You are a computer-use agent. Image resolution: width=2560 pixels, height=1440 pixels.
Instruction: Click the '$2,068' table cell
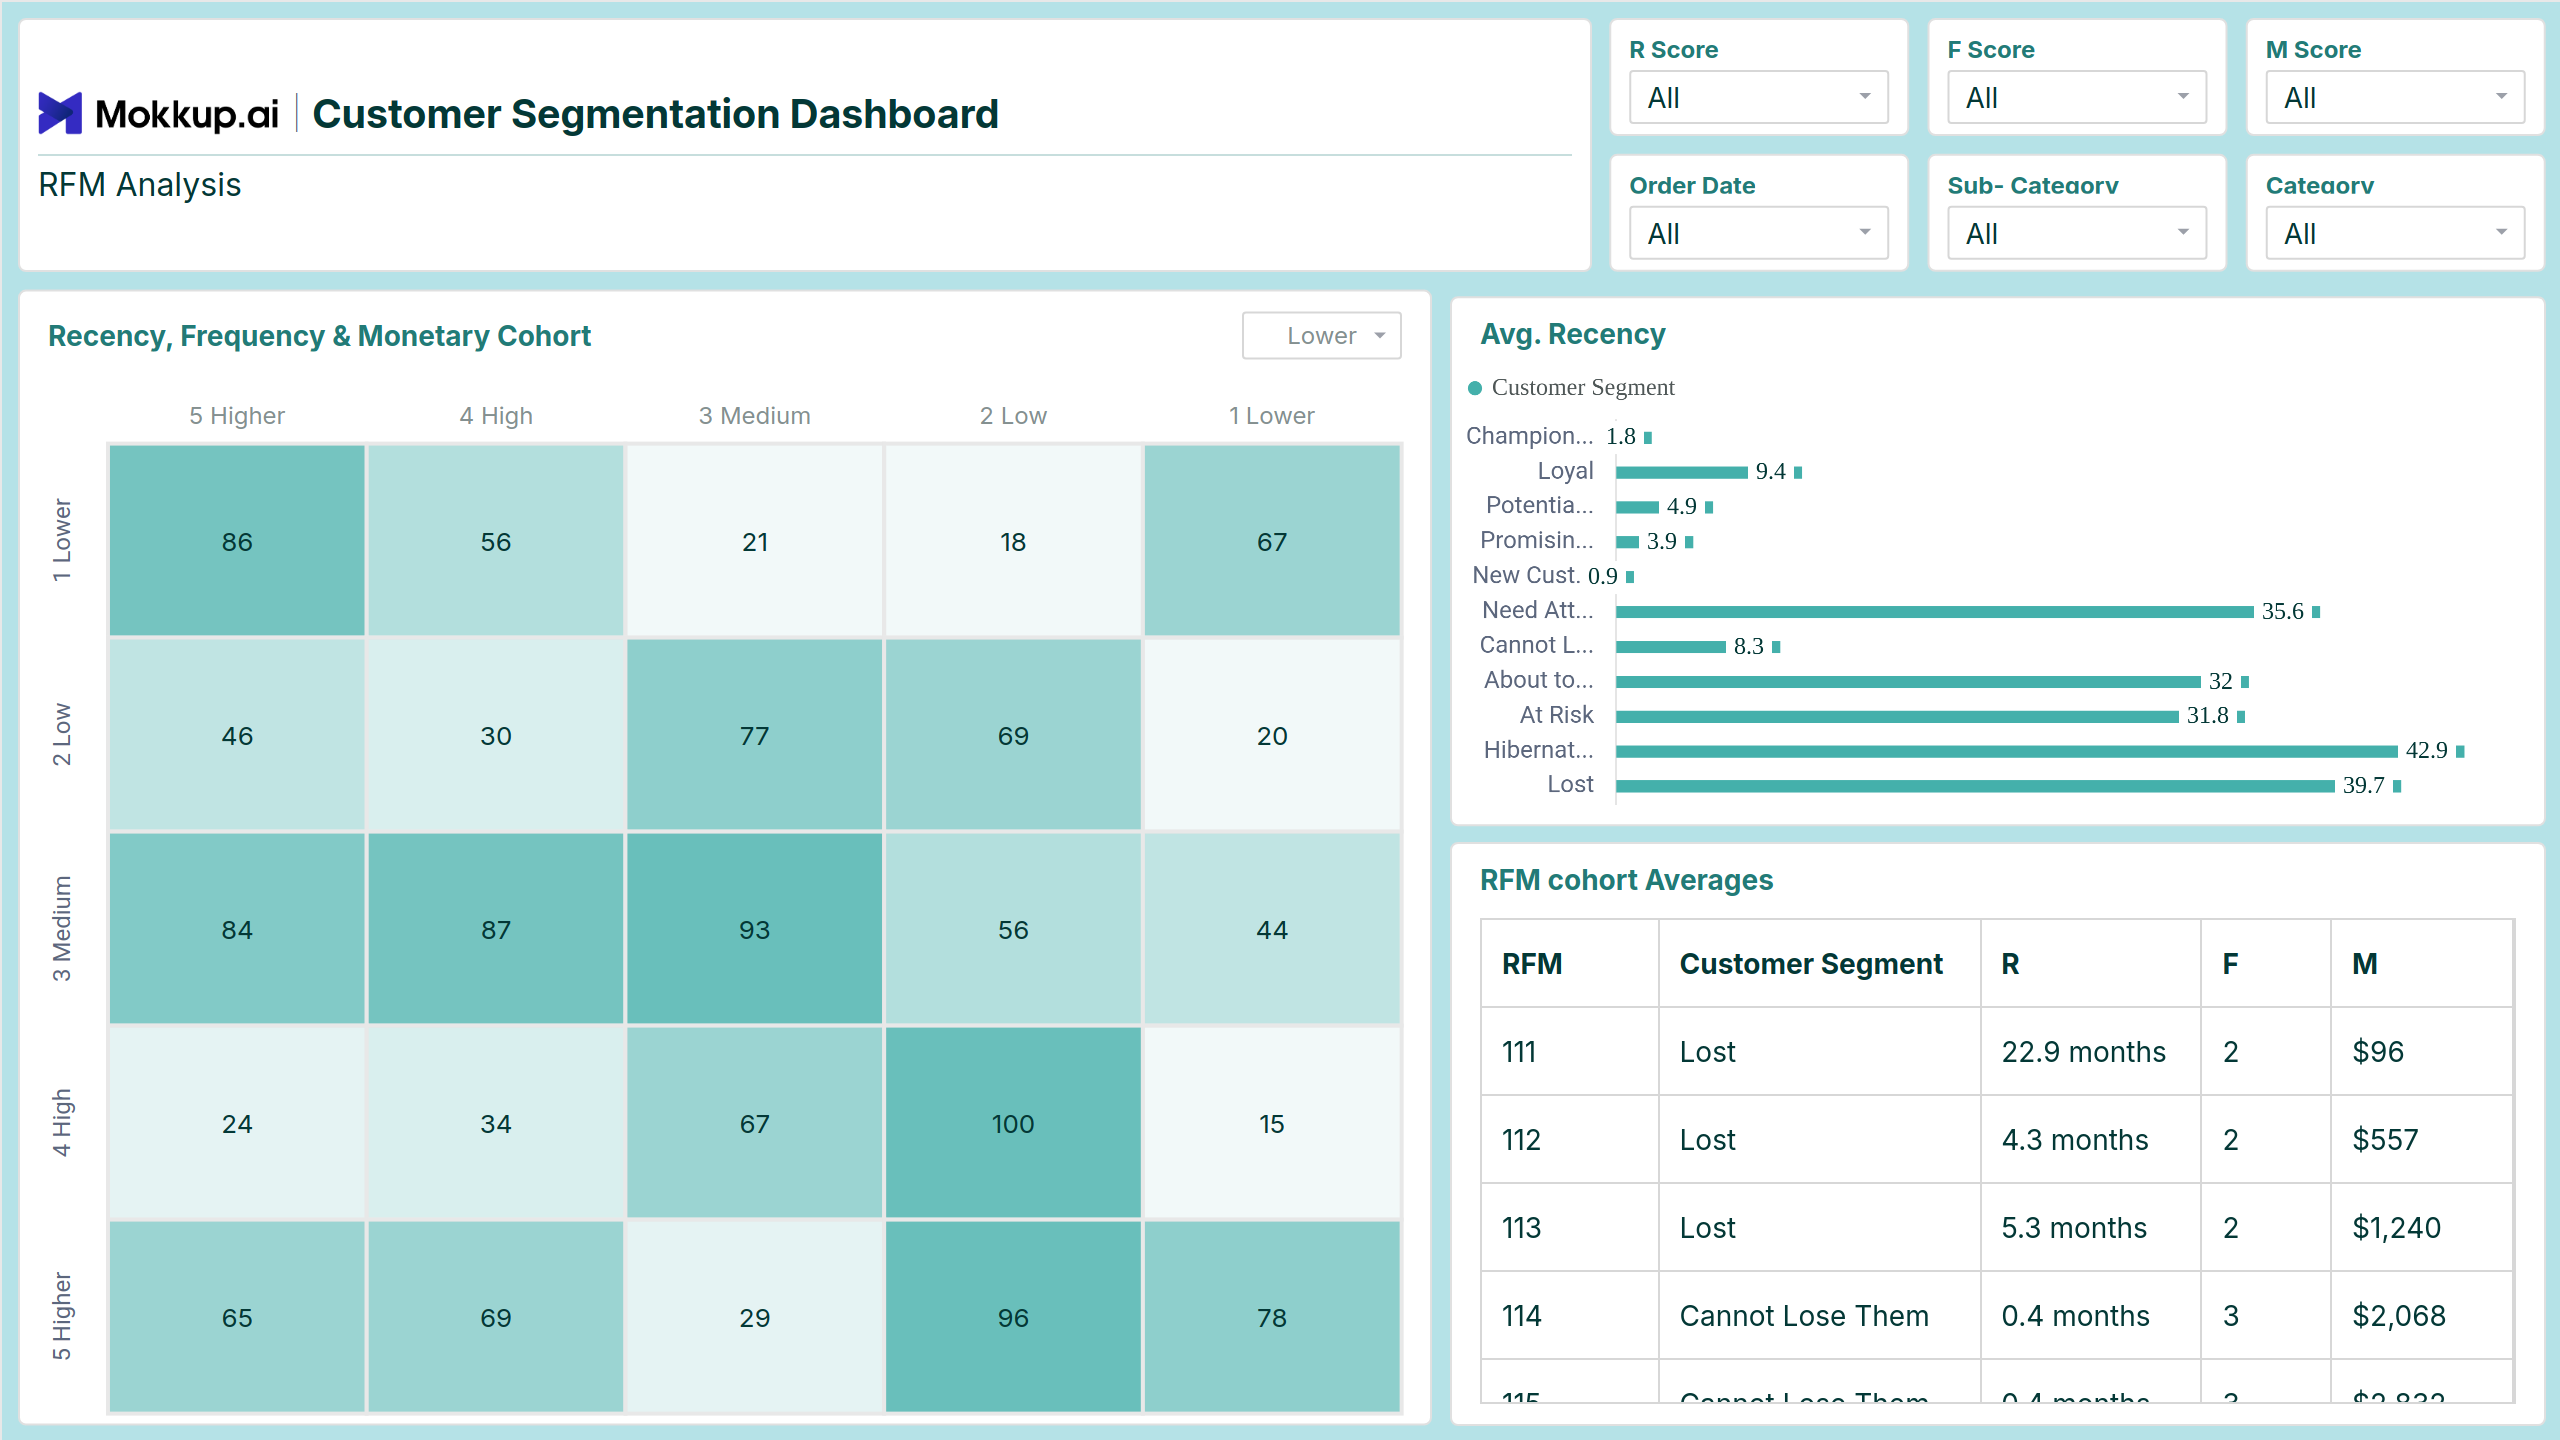pos(2422,1316)
